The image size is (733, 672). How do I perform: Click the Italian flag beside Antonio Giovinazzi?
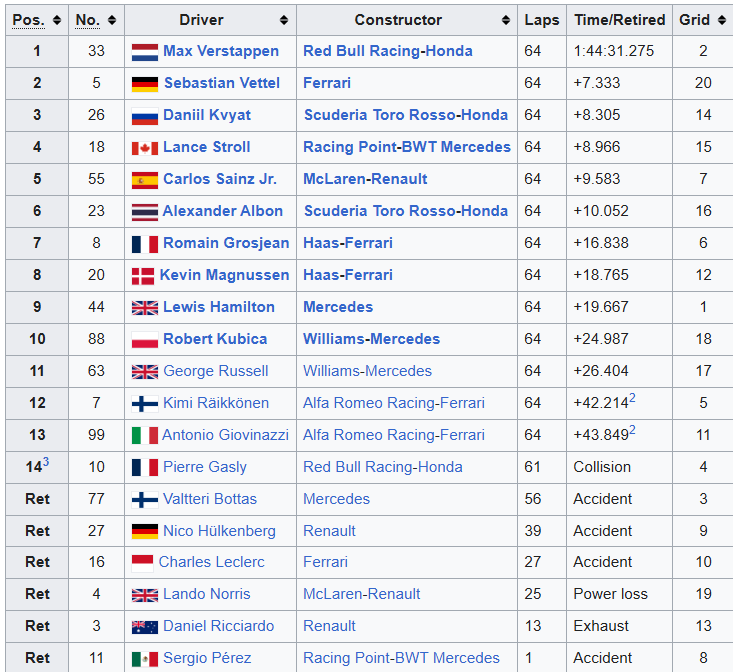coord(145,436)
